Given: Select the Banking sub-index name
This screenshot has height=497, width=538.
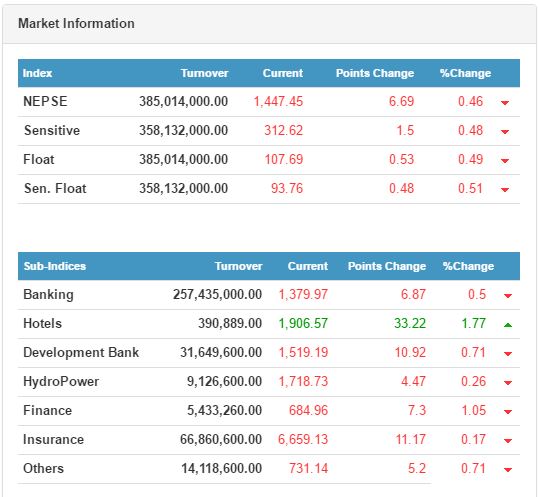Looking at the screenshot, I should (x=48, y=295).
